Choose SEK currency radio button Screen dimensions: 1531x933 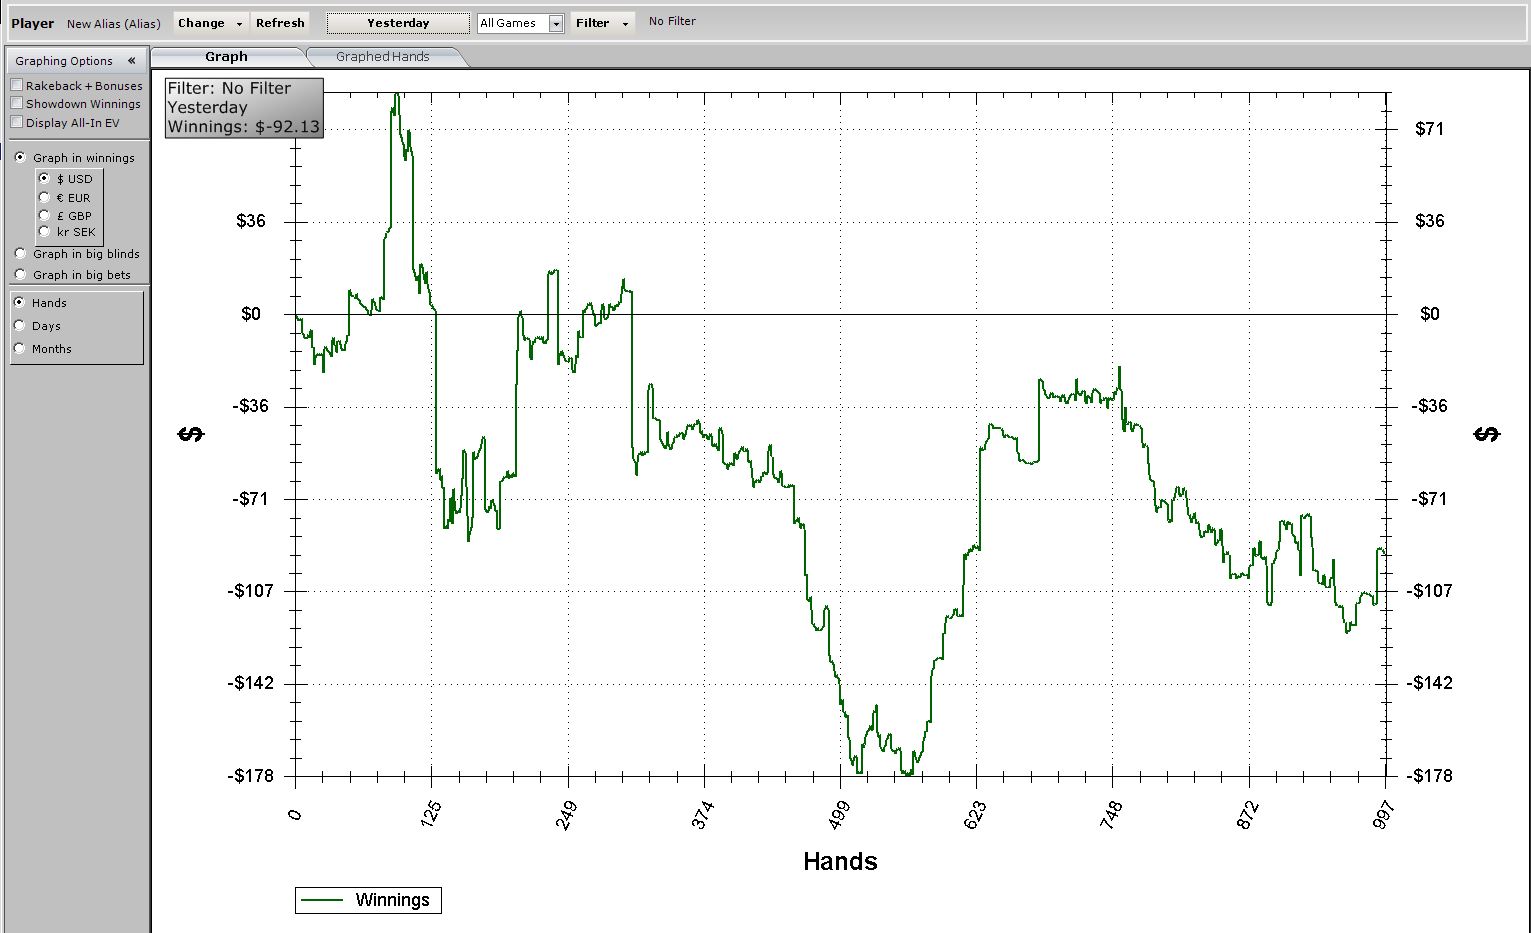point(44,232)
